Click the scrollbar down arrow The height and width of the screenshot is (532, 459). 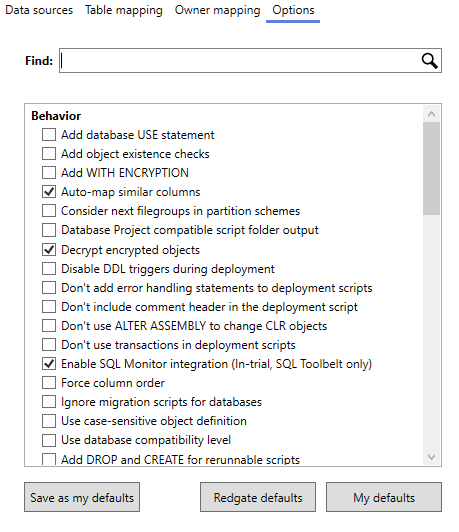[432, 457]
